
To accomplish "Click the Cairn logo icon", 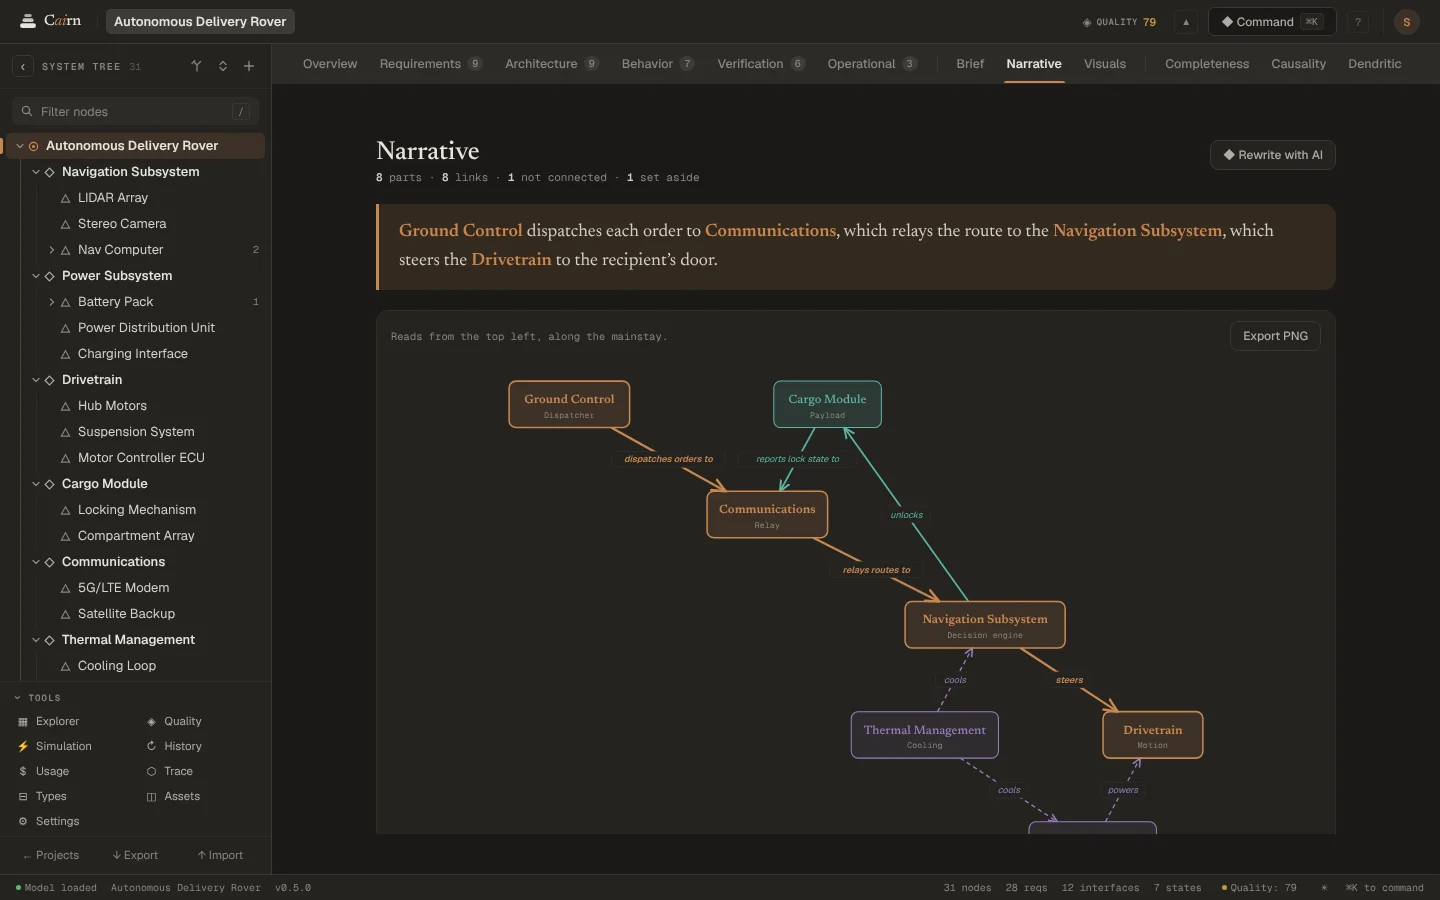I will coord(28,21).
